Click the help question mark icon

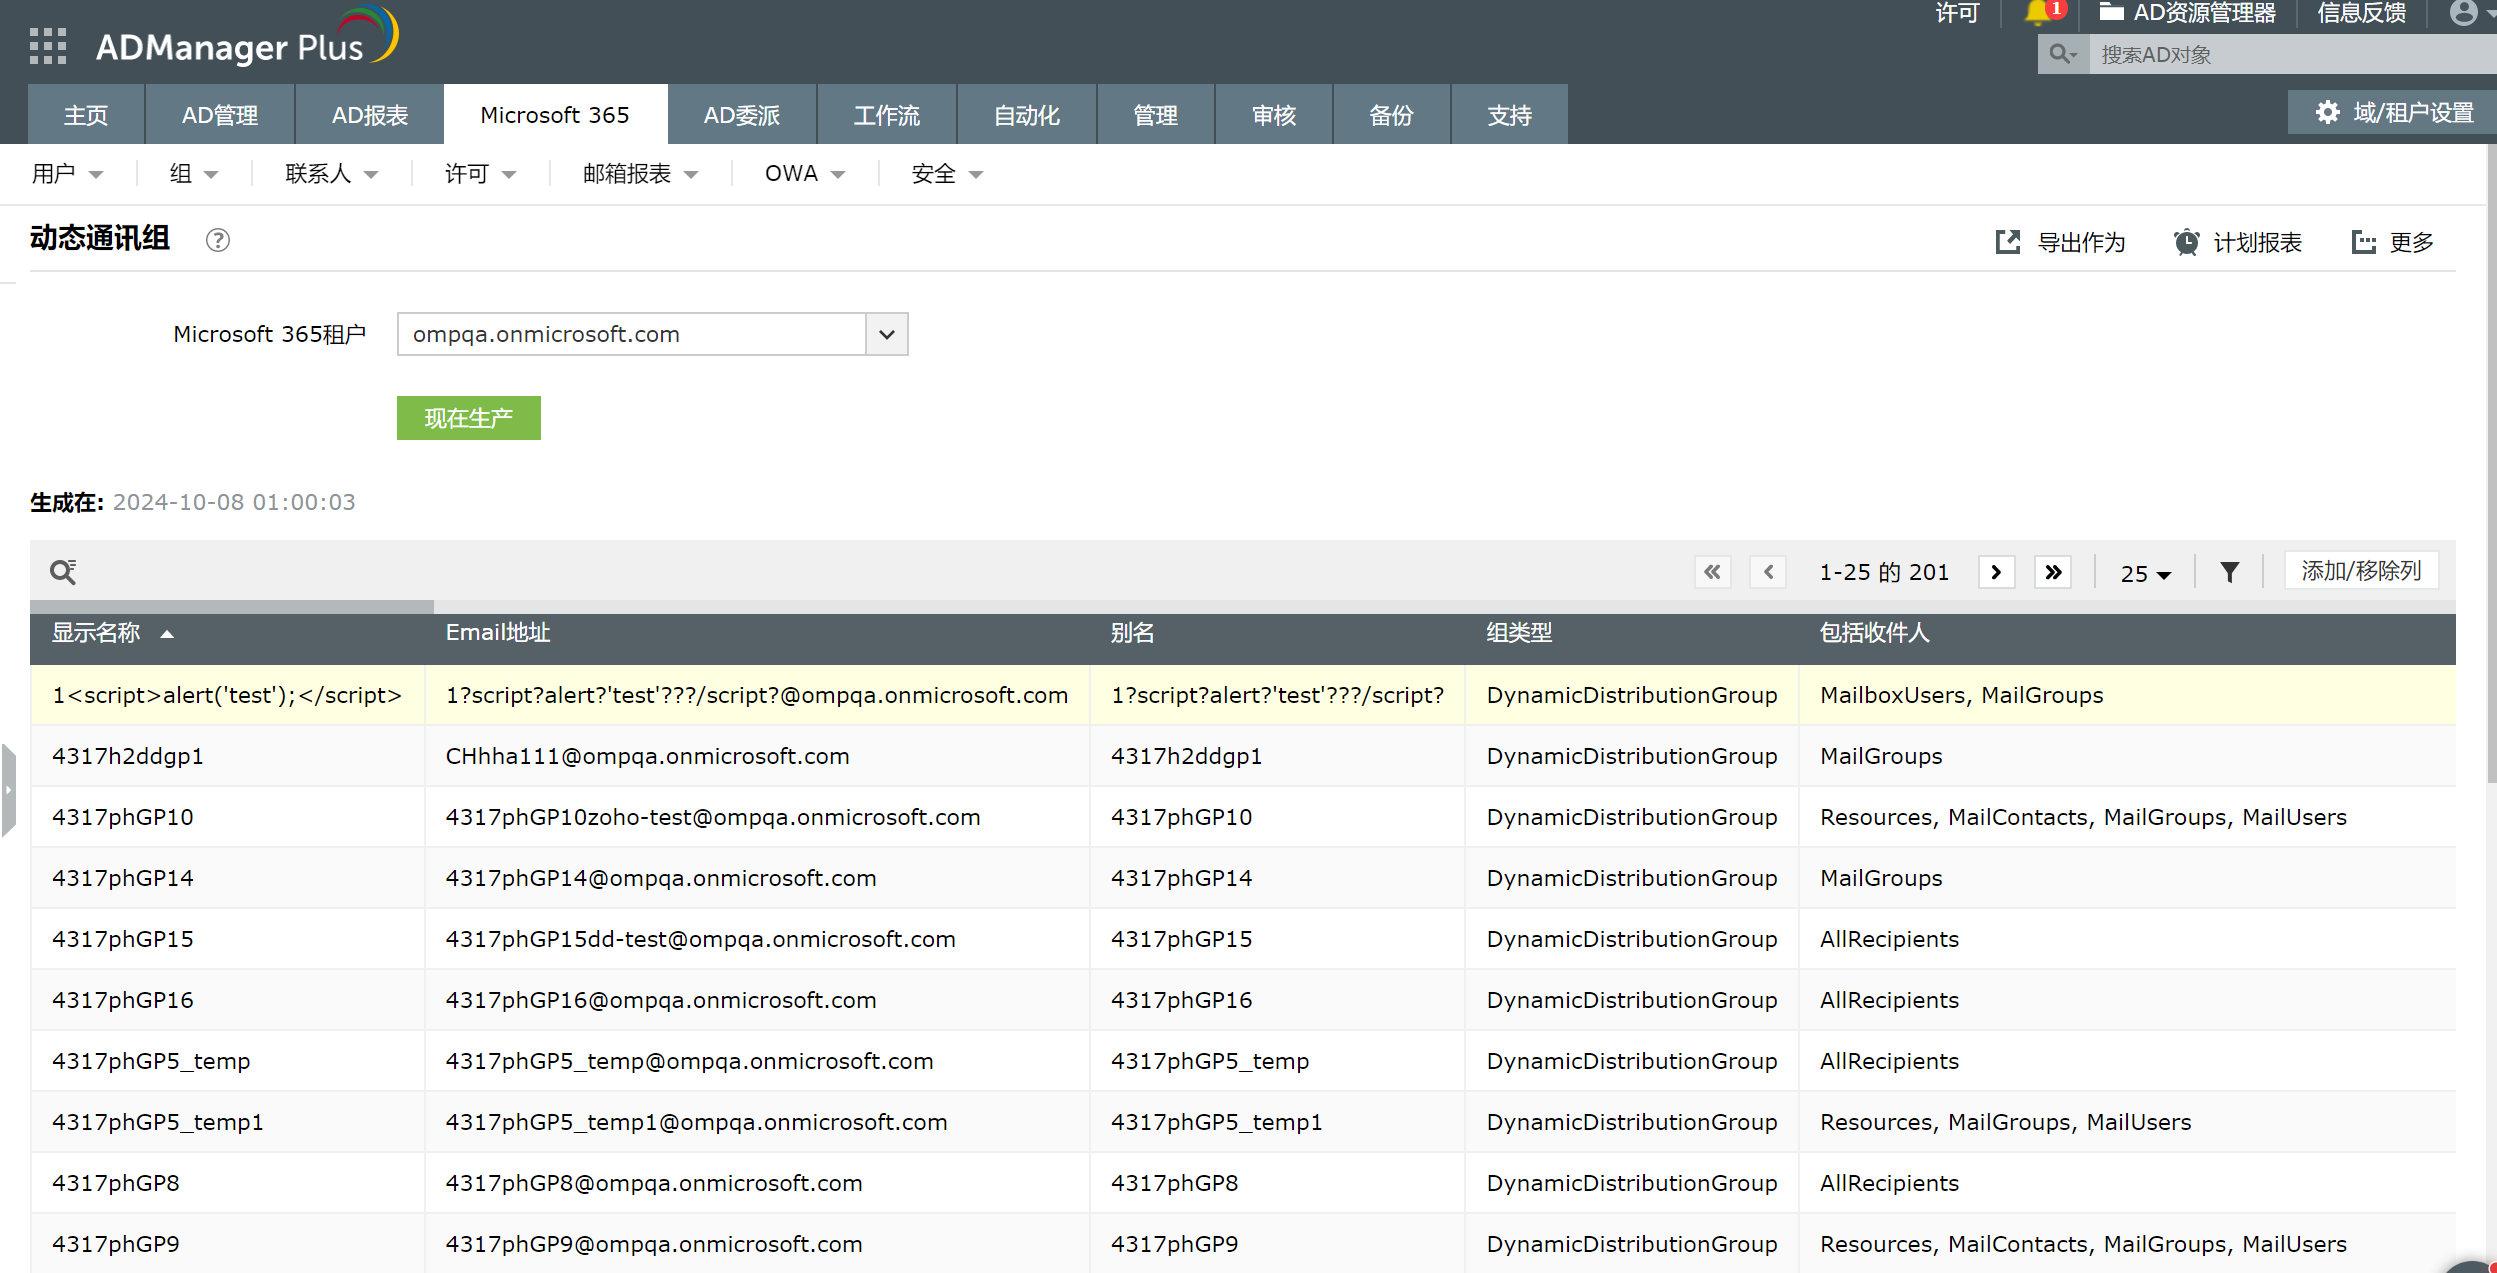[x=217, y=240]
